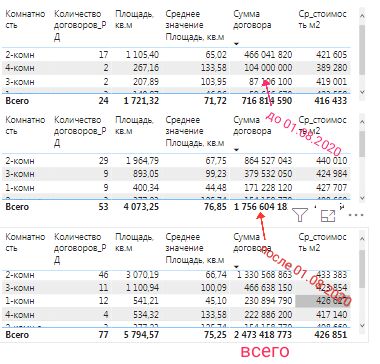The image size is (380, 364).
Task: Select cell 466 638 150
Action: 268,288
